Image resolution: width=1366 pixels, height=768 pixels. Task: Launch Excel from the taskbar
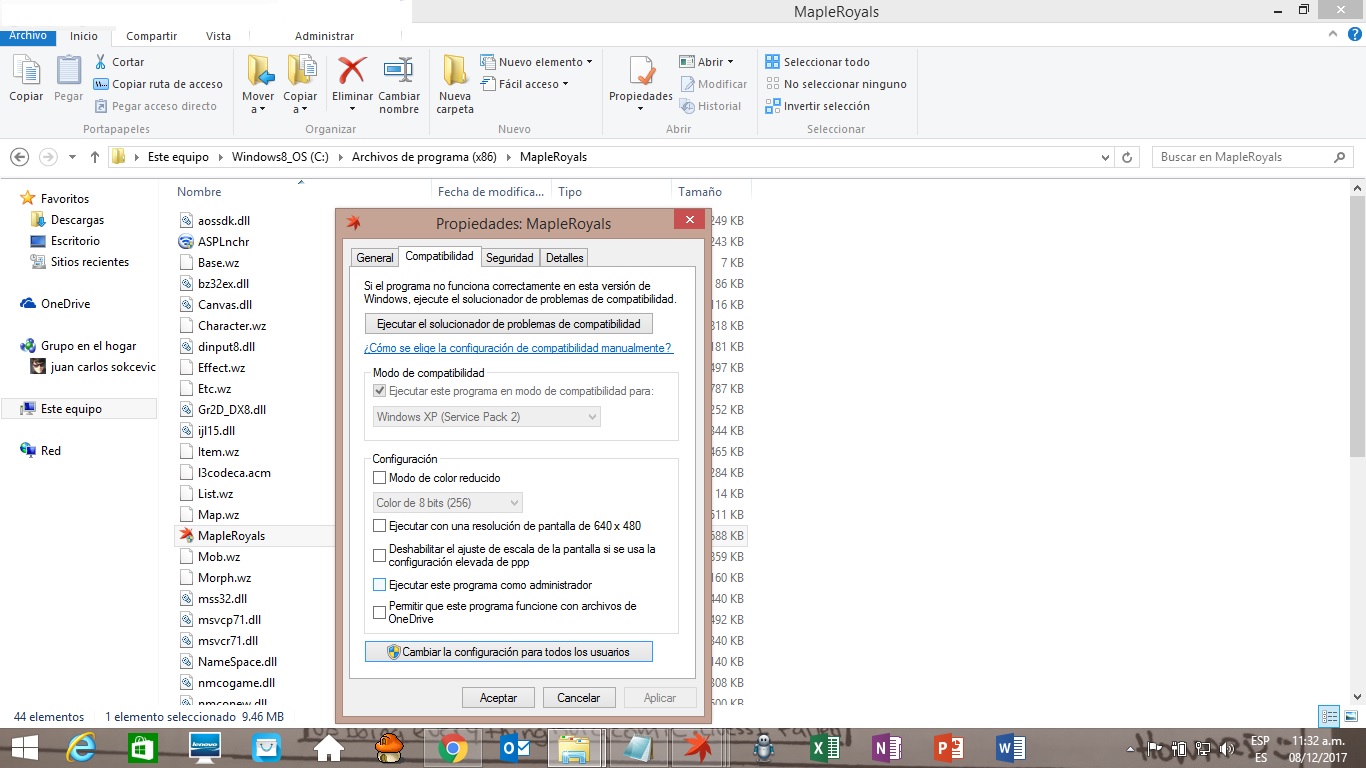(825, 748)
